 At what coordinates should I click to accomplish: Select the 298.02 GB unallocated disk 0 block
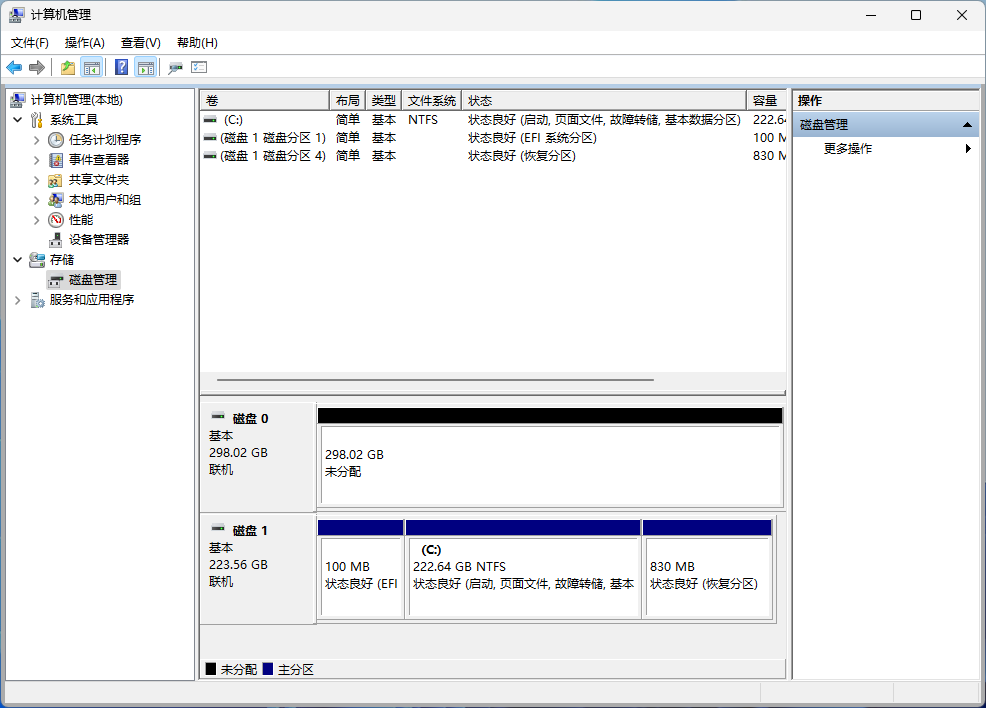pyautogui.click(x=549, y=464)
